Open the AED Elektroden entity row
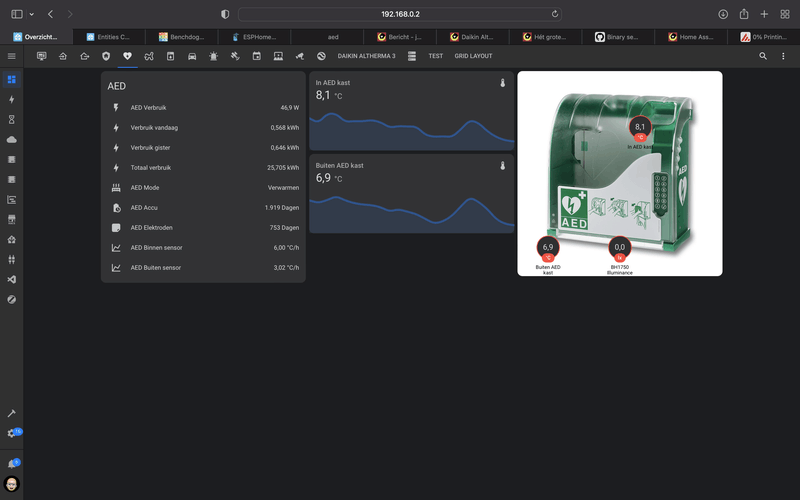800x500 pixels. point(203,228)
